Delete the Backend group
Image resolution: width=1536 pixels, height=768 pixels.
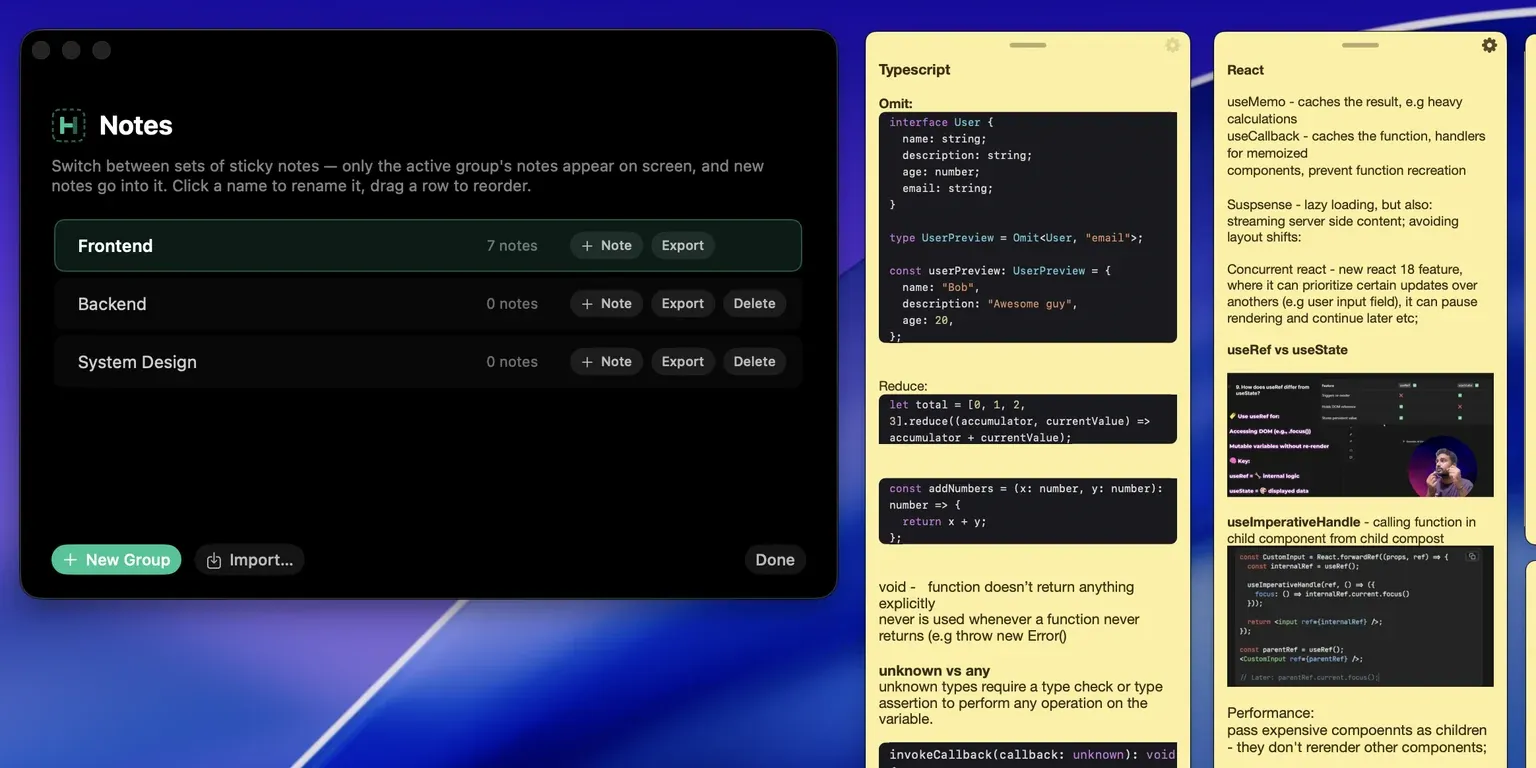point(754,304)
